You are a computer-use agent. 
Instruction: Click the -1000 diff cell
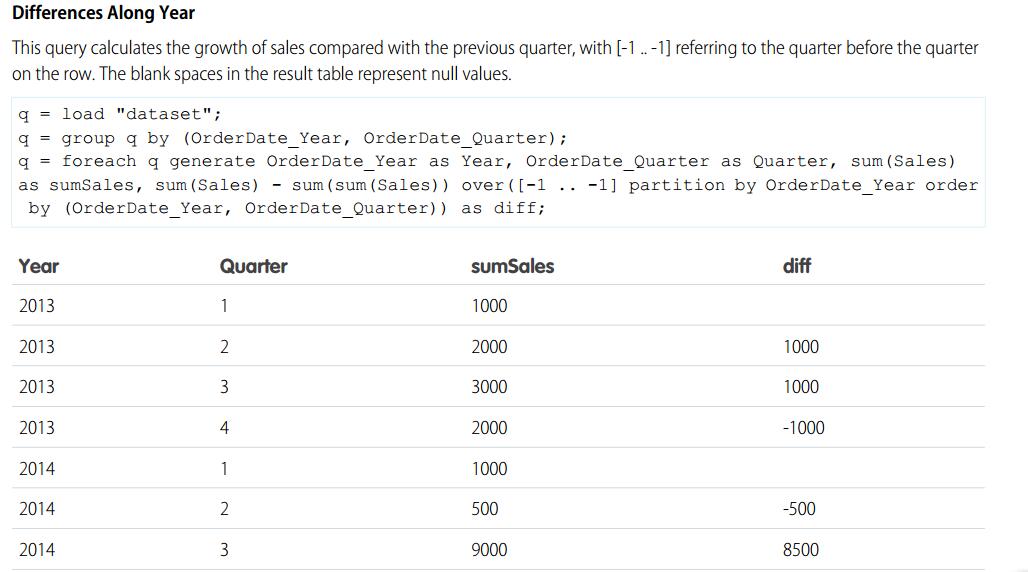pos(803,428)
